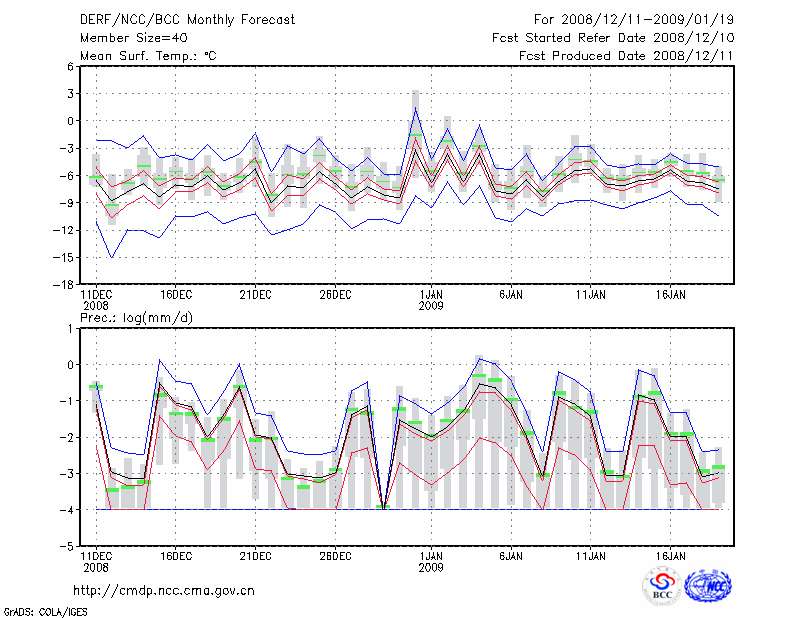
Task: Click 11JAN marker under temperature chart
Action: (x=591, y=294)
